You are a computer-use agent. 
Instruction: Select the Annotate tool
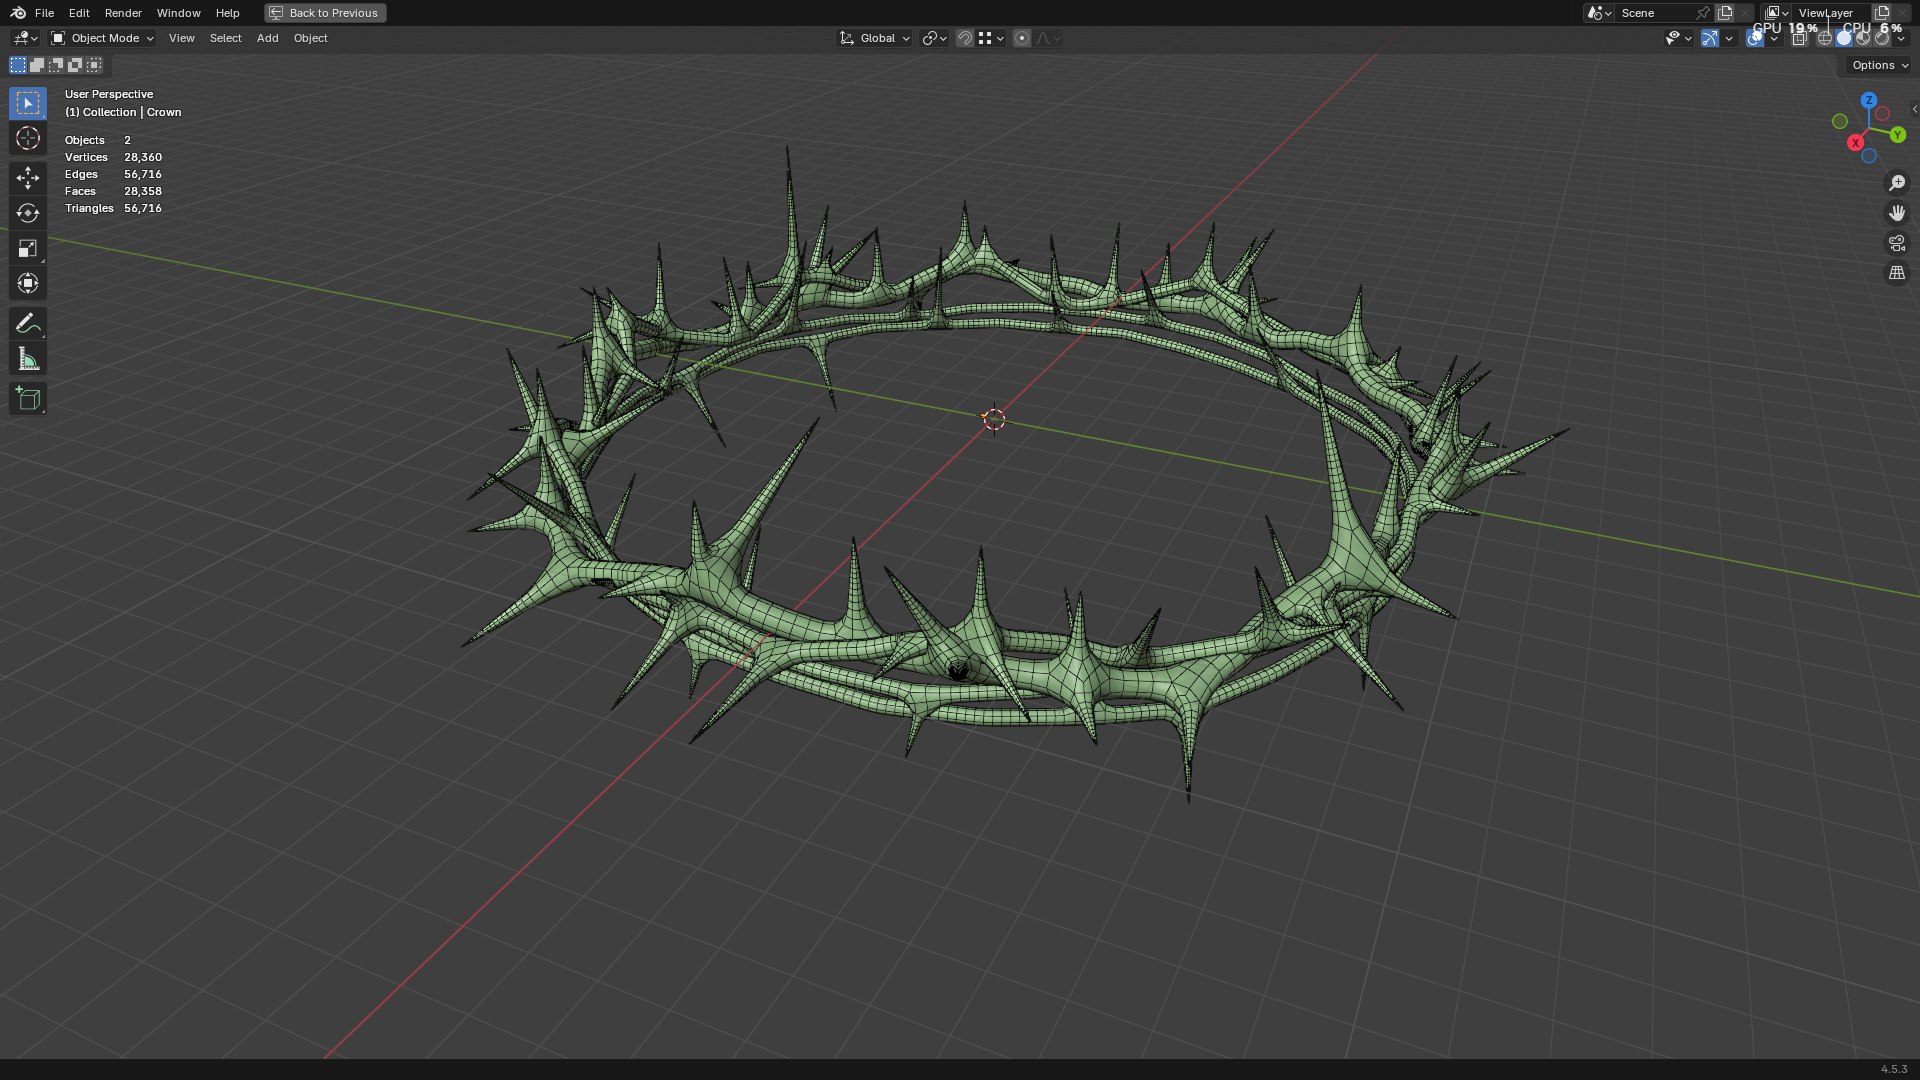[28, 323]
